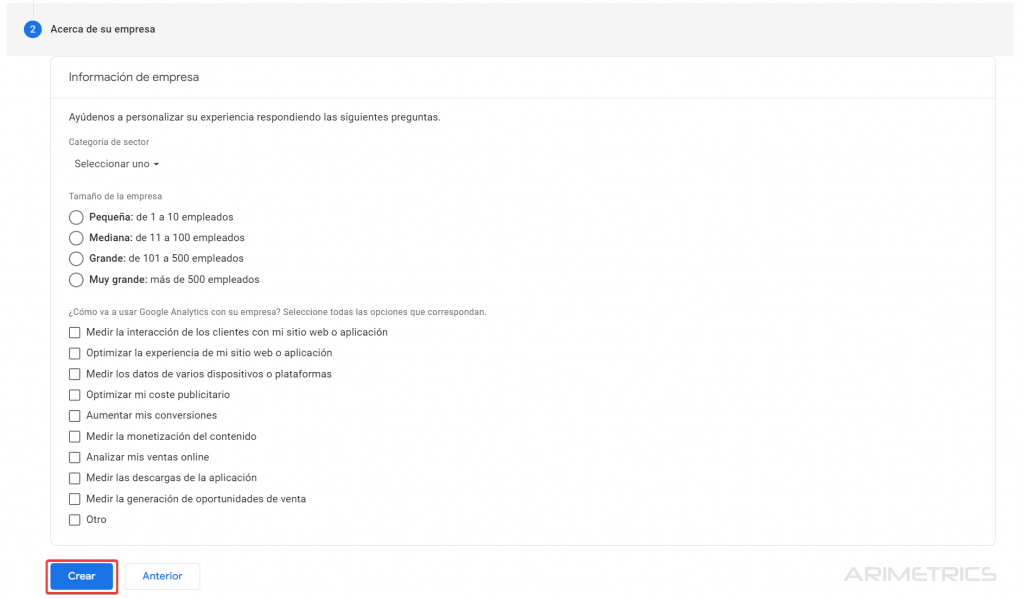Tick 'Medir los datos de varios dispositivos'
The height and width of the screenshot is (599, 1024).
(74, 374)
